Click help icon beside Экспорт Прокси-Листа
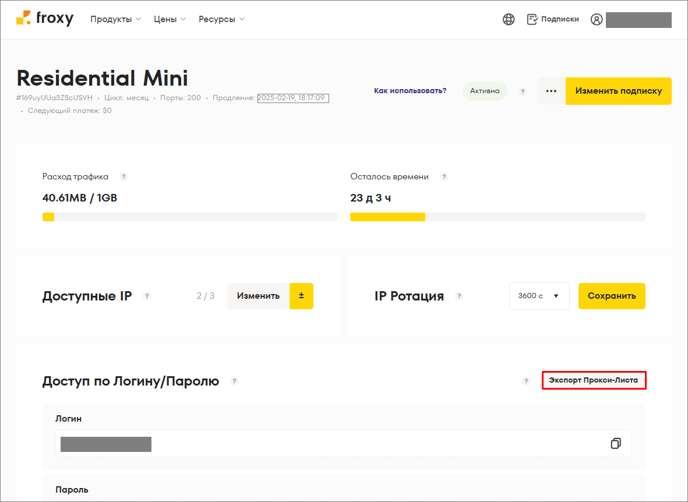This screenshot has height=502, width=688. point(526,381)
